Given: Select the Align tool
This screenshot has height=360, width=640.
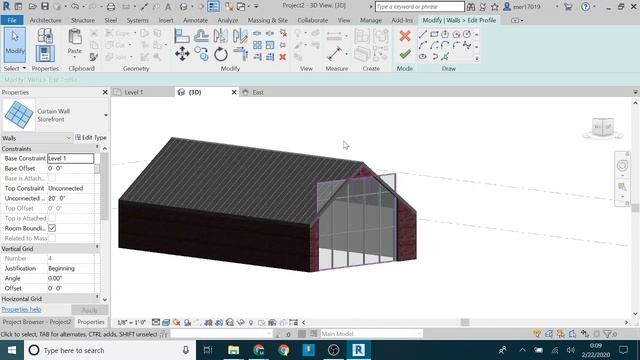Looking at the screenshot, I should pyautogui.click(x=182, y=36).
